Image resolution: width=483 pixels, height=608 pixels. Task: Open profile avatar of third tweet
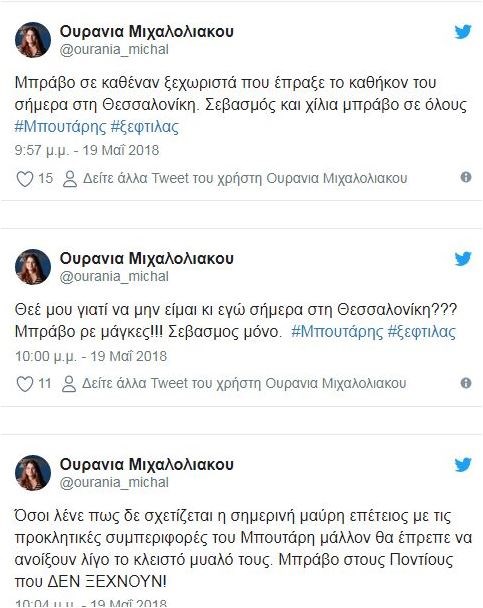(x=33, y=473)
